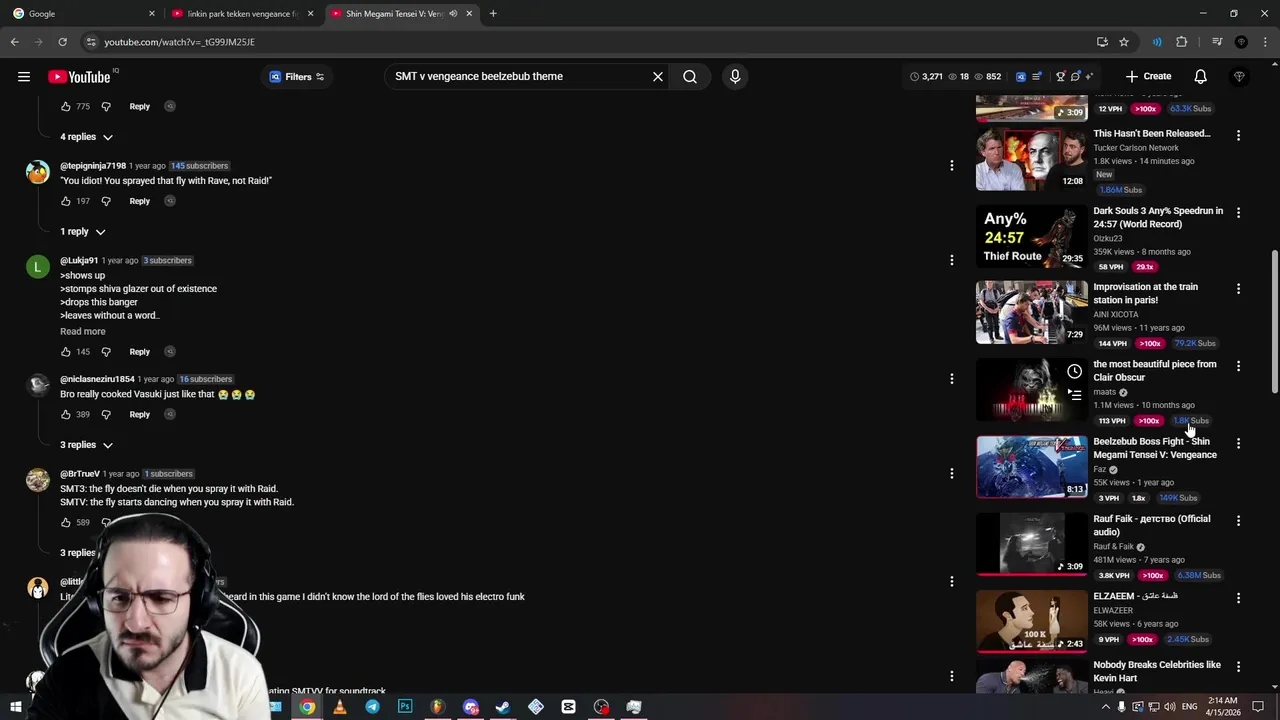Expand the 4 replies thread
The height and width of the screenshot is (720, 1280).
click(x=86, y=137)
